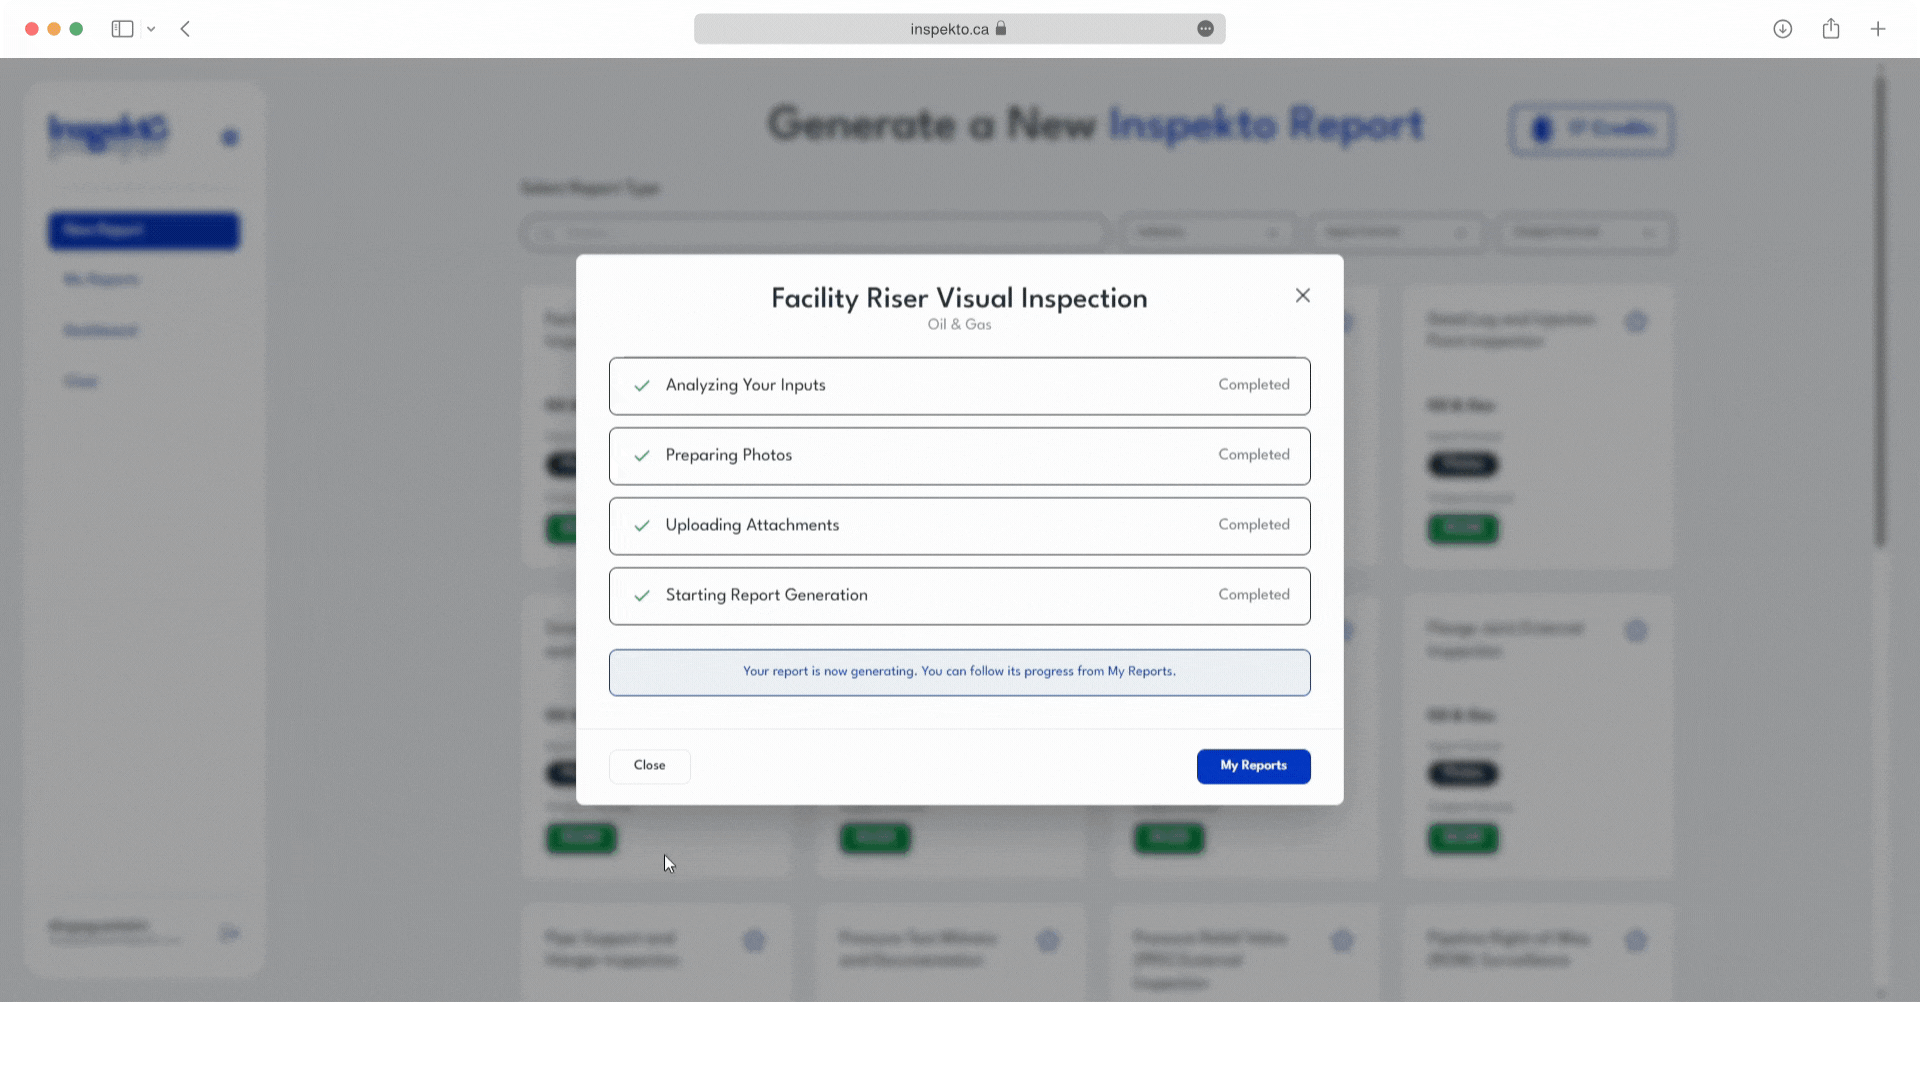Click the checkmark beside Analyzing Your Inputs
This screenshot has height=1080, width=1920.
642,386
